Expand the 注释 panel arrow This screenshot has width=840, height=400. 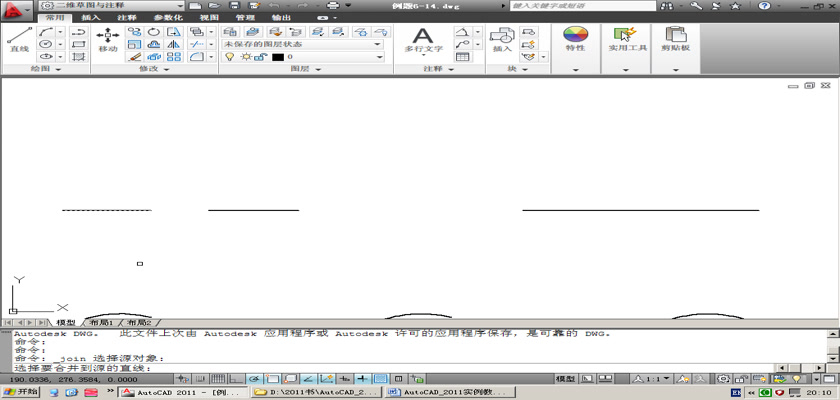[451, 70]
